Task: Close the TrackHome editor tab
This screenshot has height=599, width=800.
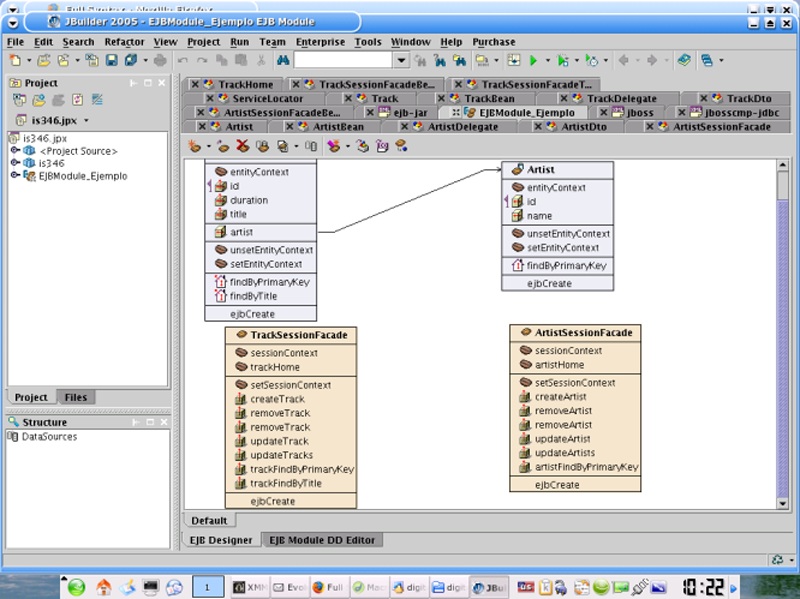Action: (x=194, y=85)
